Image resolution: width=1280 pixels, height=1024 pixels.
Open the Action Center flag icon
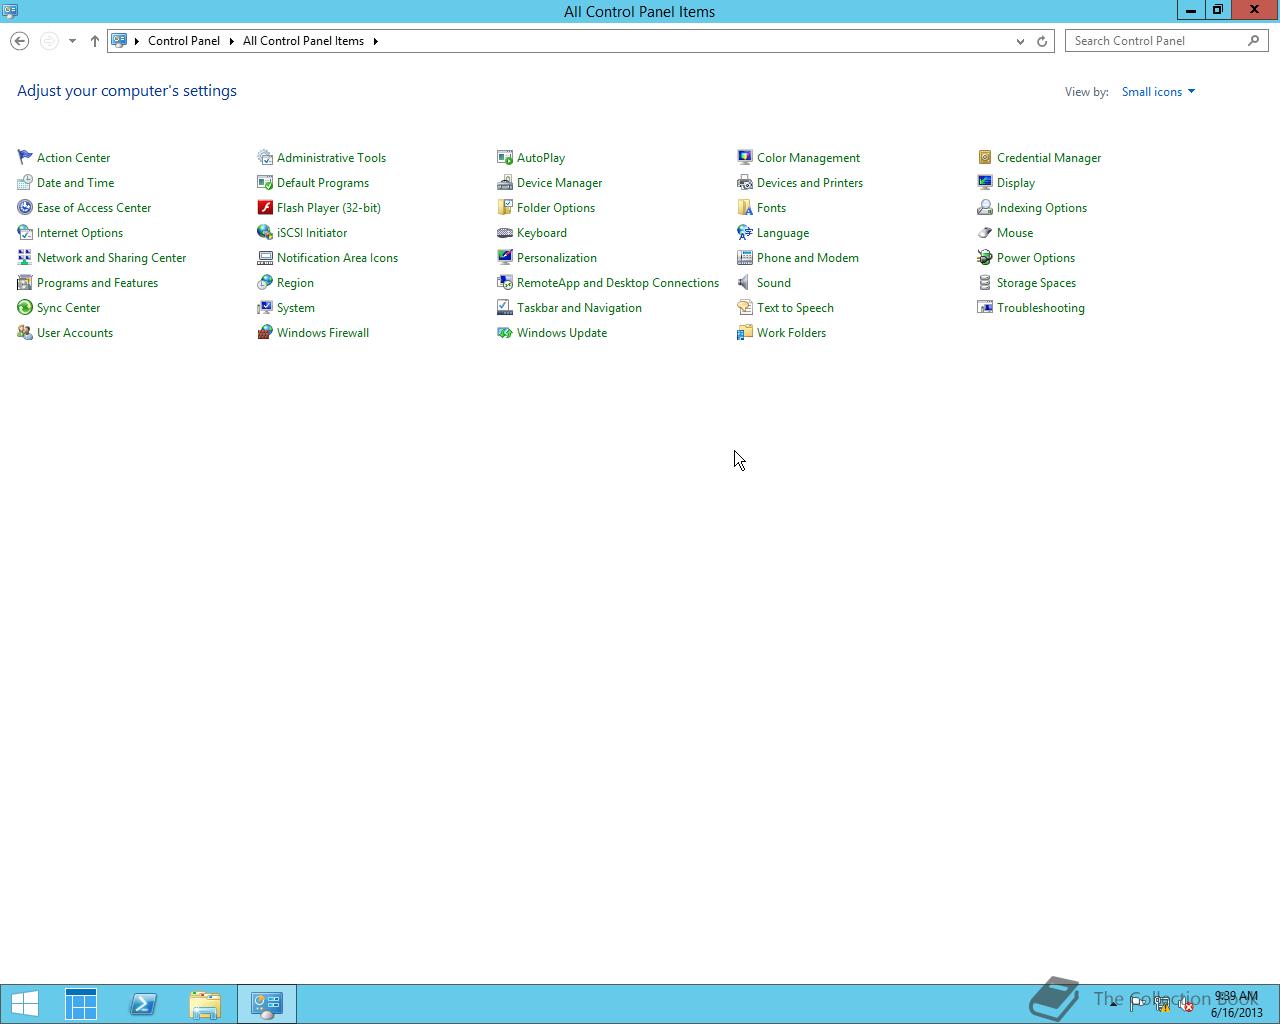(x=25, y=157)
